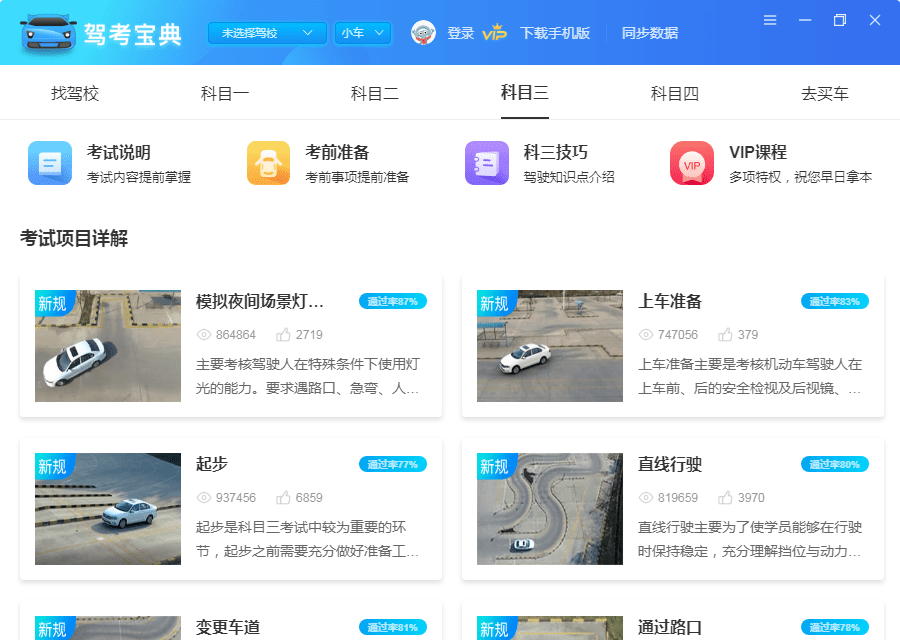Viewport: 900px width, 640px height.
Task: Click the 通过率78% badge
Action: (835, 627)
